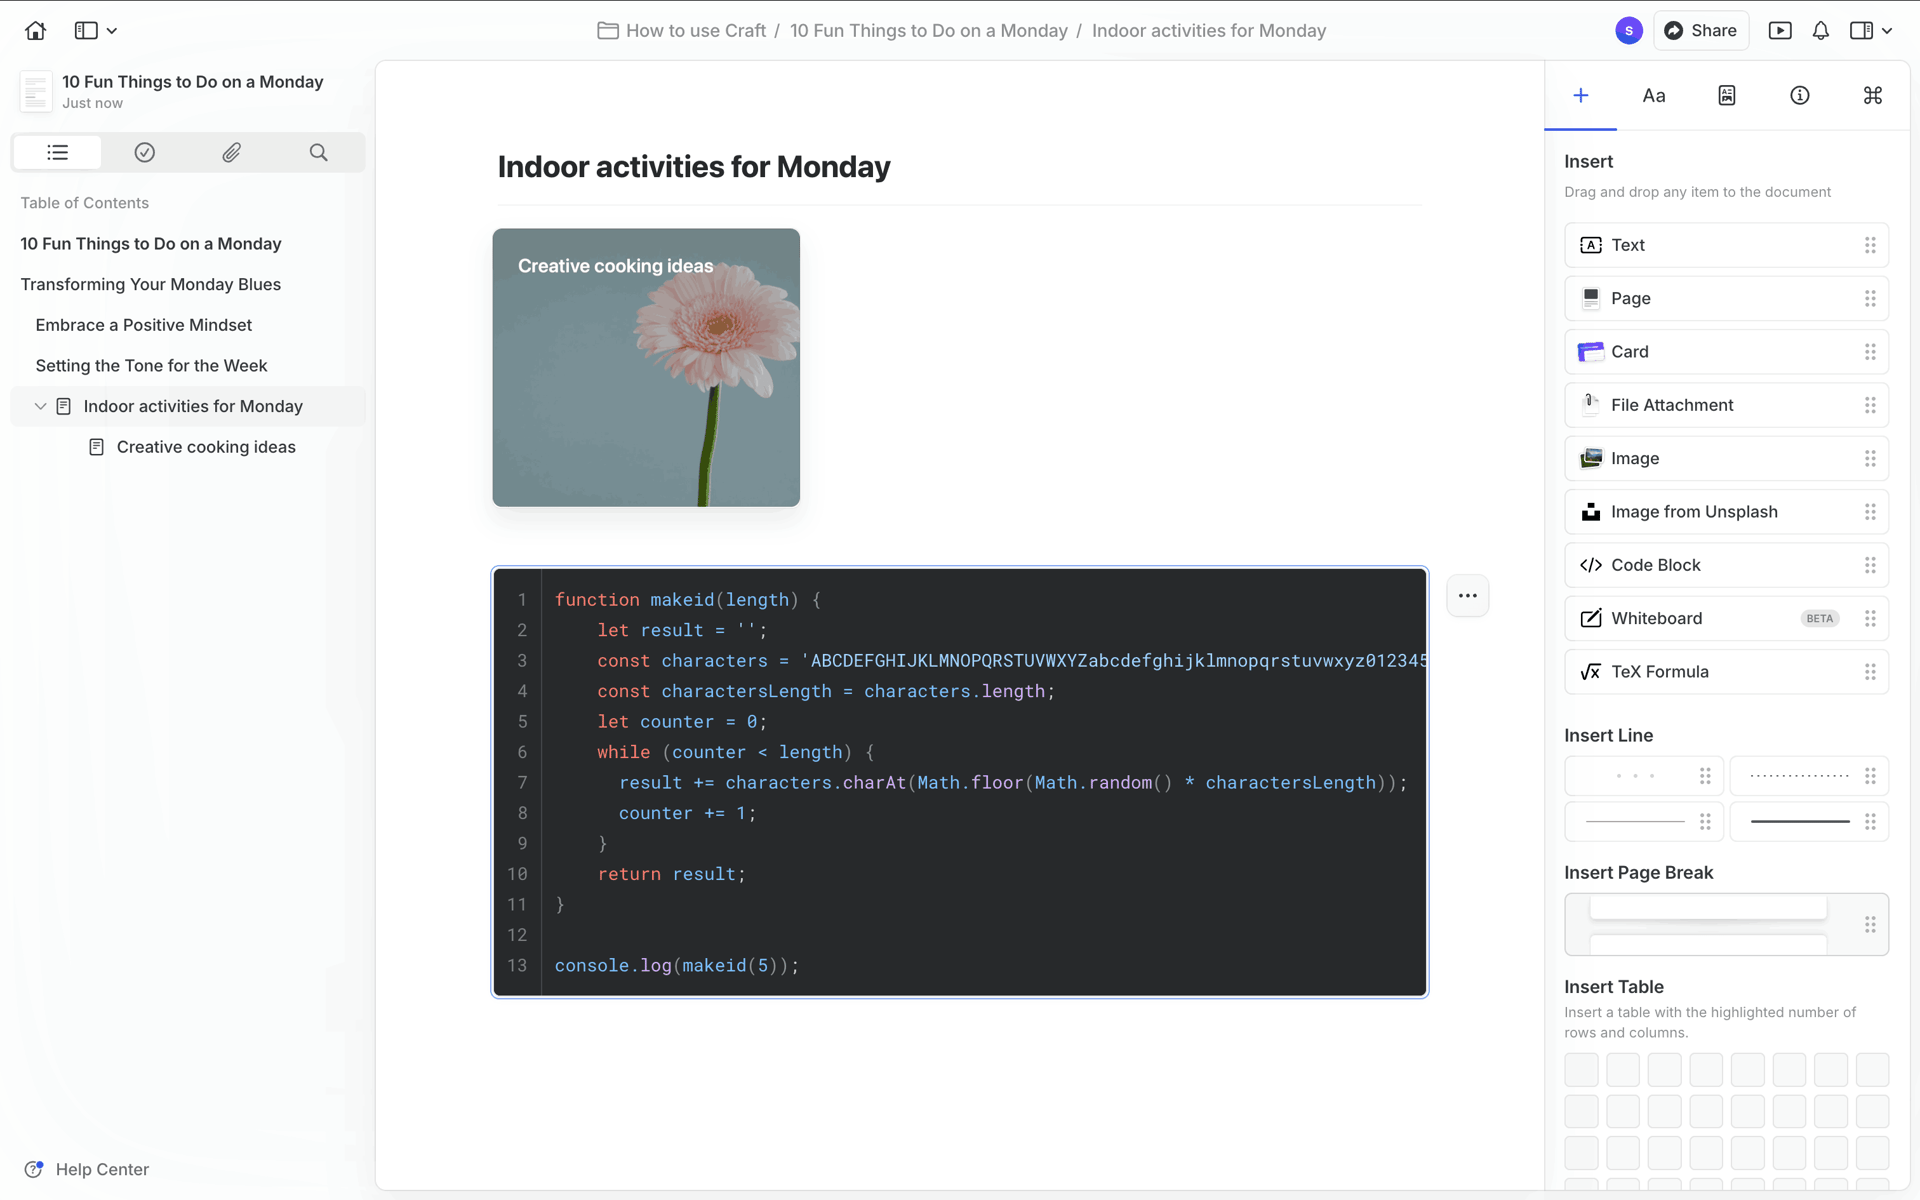Screen dimensions: 1920x1200
Task: Click the TeX Formula drag handle
Action: (x=1870, y=672)
